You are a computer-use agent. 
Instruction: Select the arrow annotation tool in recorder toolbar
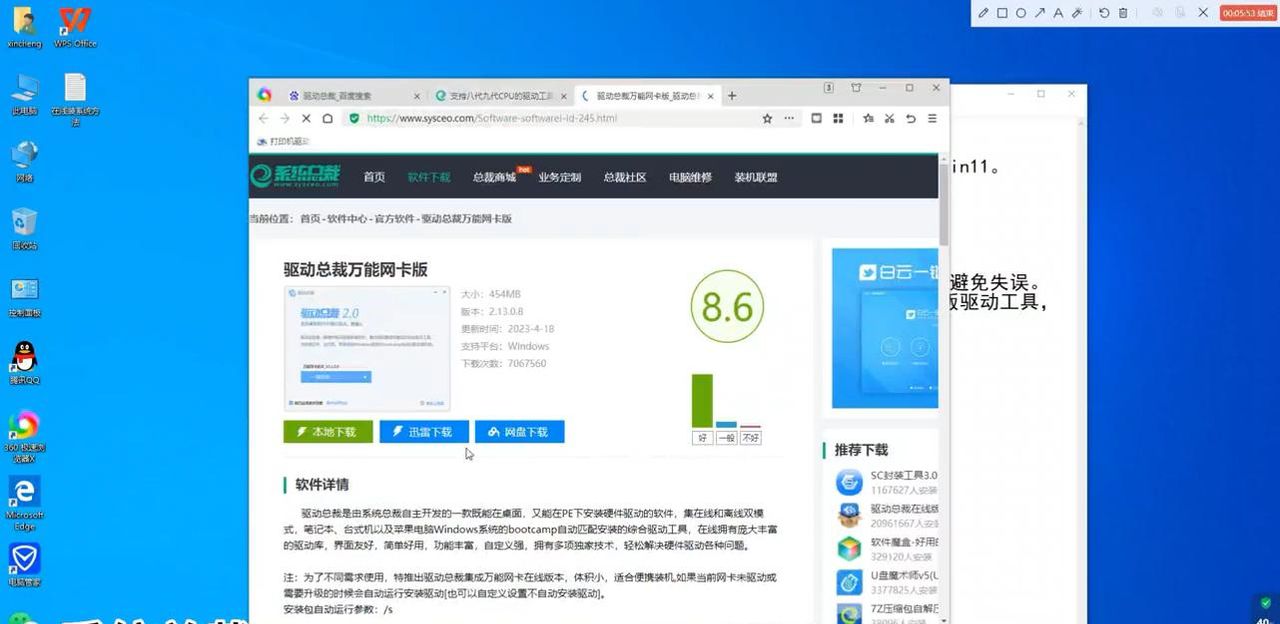pyautogui.click(x=1039, y=12)
